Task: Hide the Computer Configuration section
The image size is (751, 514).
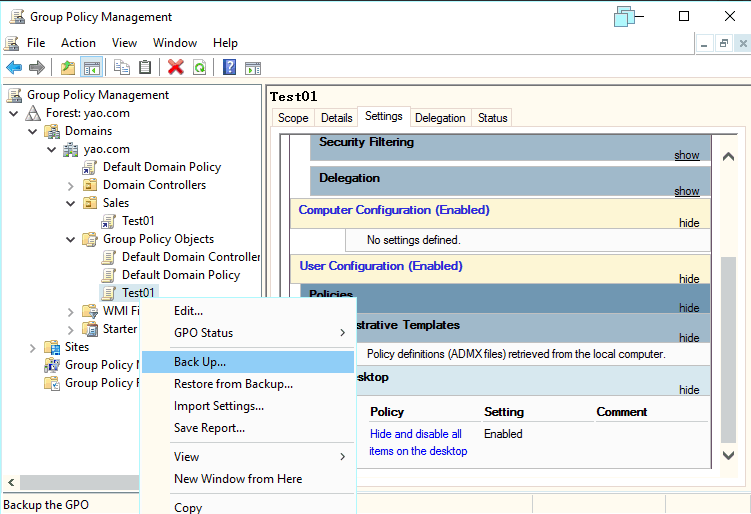Action: 689,223
